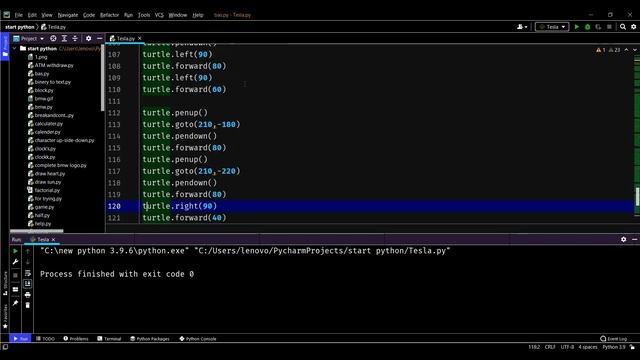The width and height of the screenshot is (640, 360).
Task: Open the Event Log
Action: coord(613,339)
